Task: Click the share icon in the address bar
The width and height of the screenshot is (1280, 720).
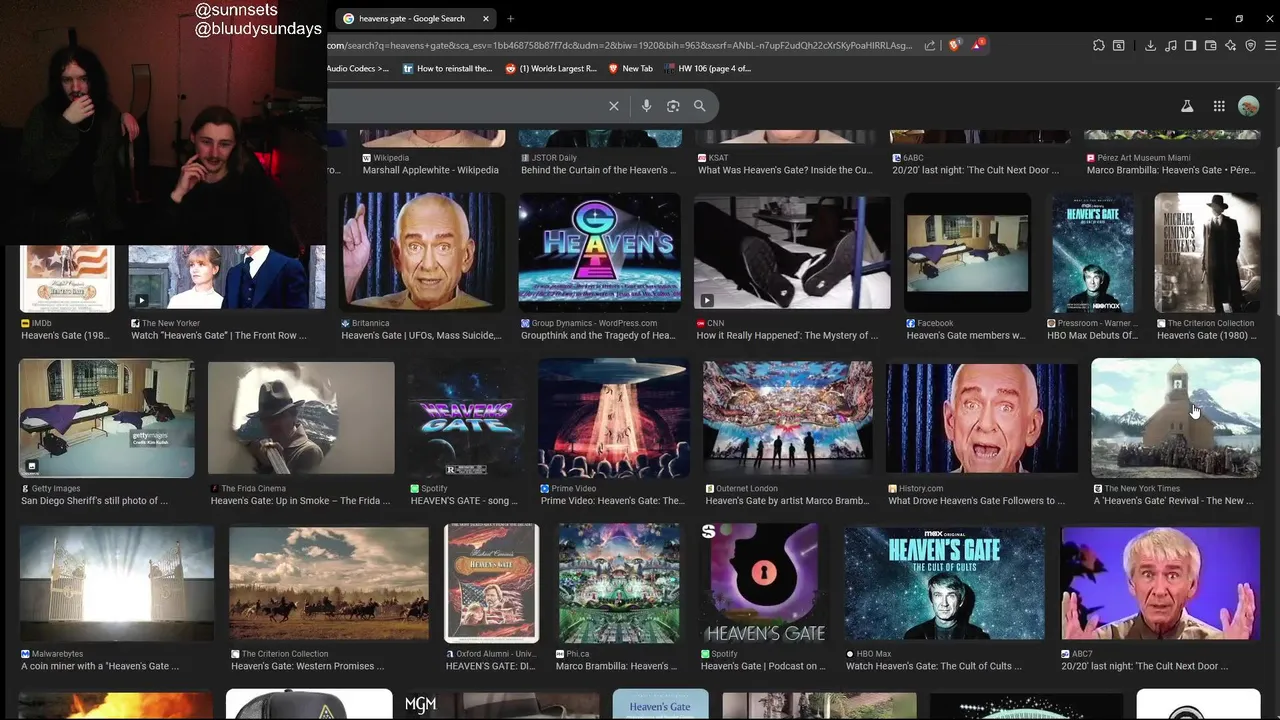Action: pos(930,45)
